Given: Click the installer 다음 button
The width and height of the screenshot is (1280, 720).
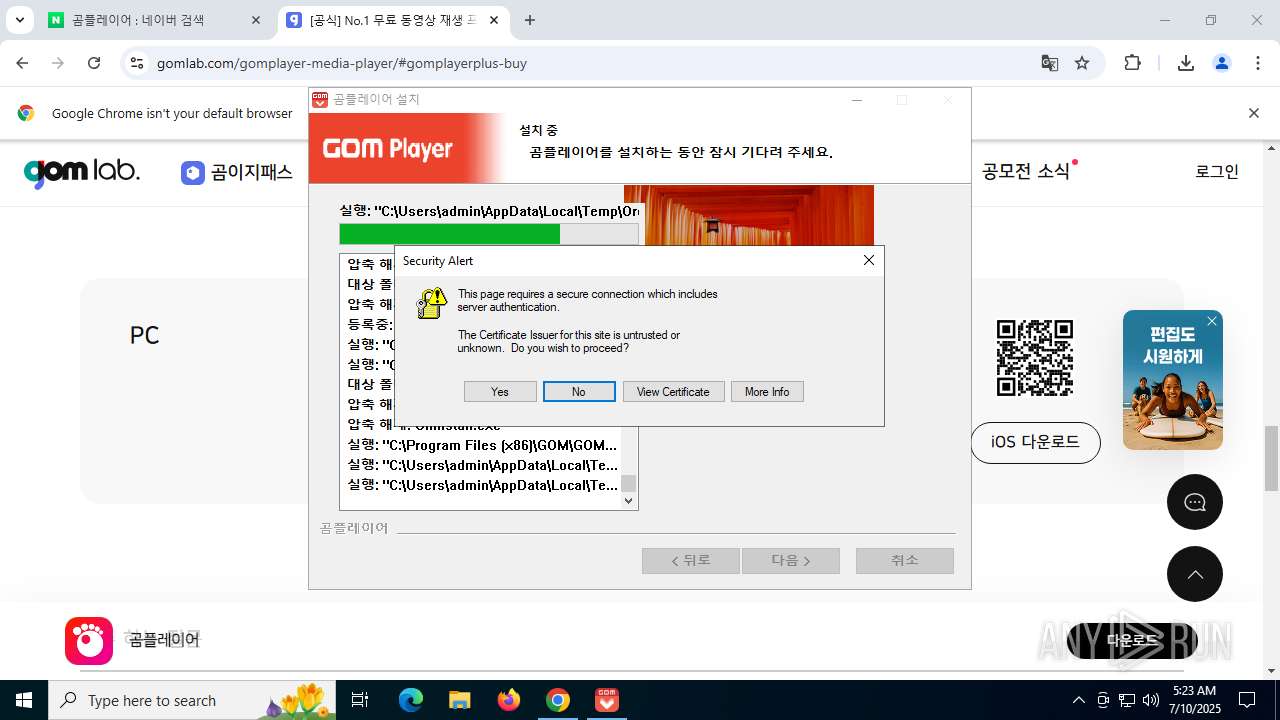Looking at the screenshot, I should (x=791, y=561).
